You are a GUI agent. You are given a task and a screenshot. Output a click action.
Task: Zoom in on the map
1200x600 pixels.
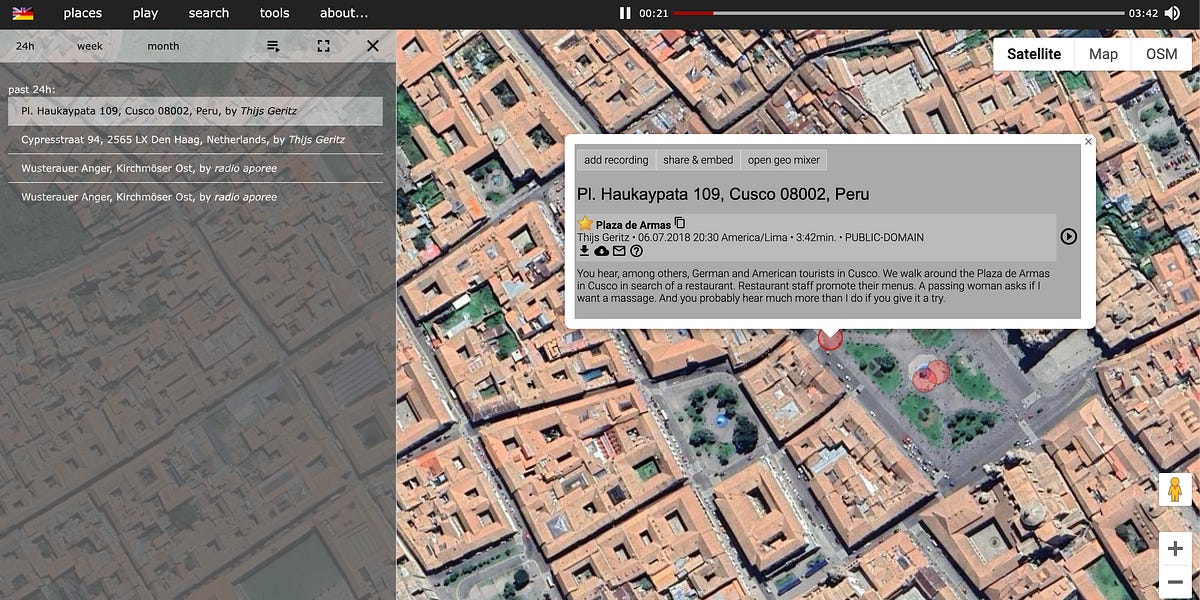(x=1174, y=548)
